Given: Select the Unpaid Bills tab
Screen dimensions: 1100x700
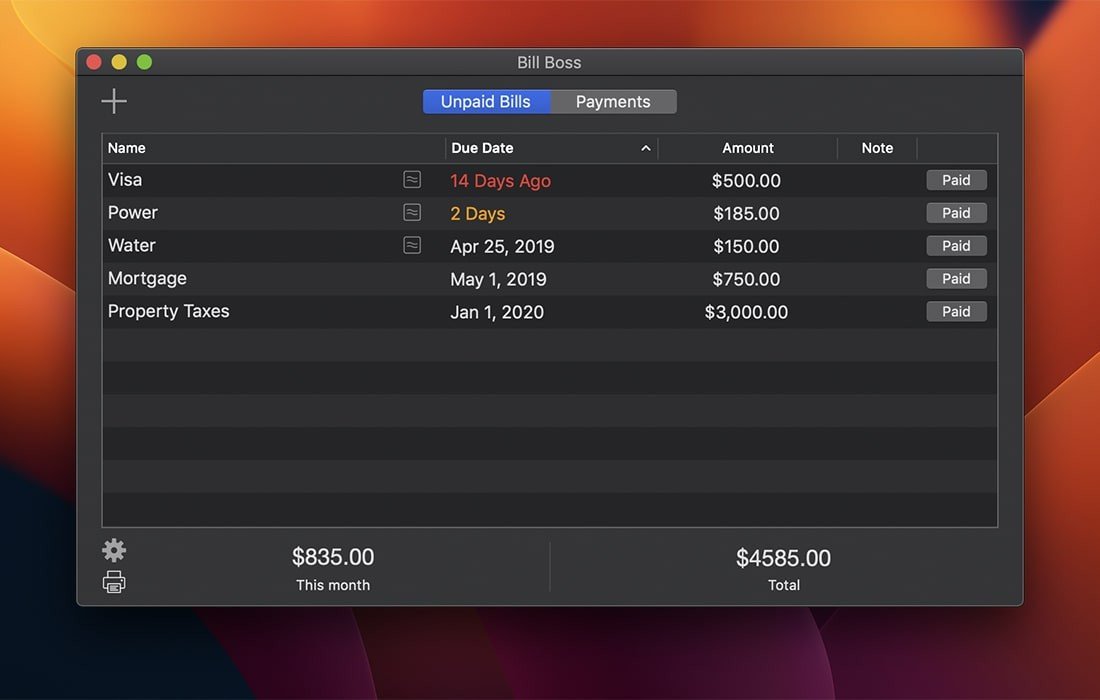Looking at the screenshot, I should point(486,102).
